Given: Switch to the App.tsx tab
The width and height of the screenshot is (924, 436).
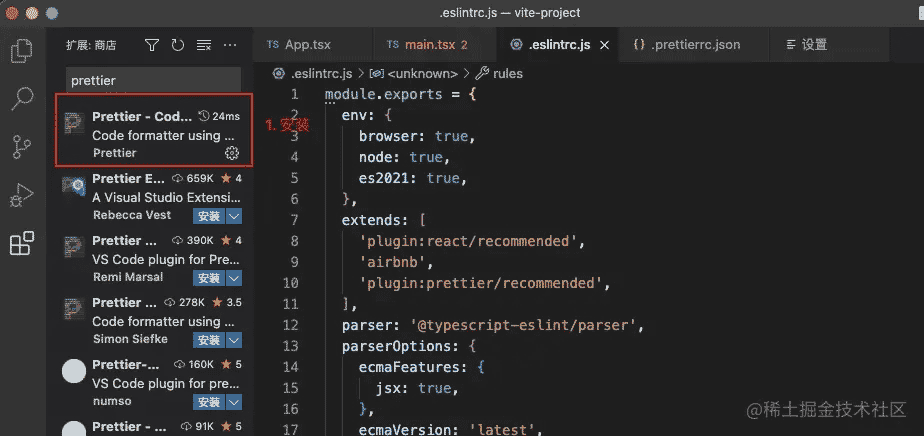Looking at the screenshot, I should click(x=298, y=45).
